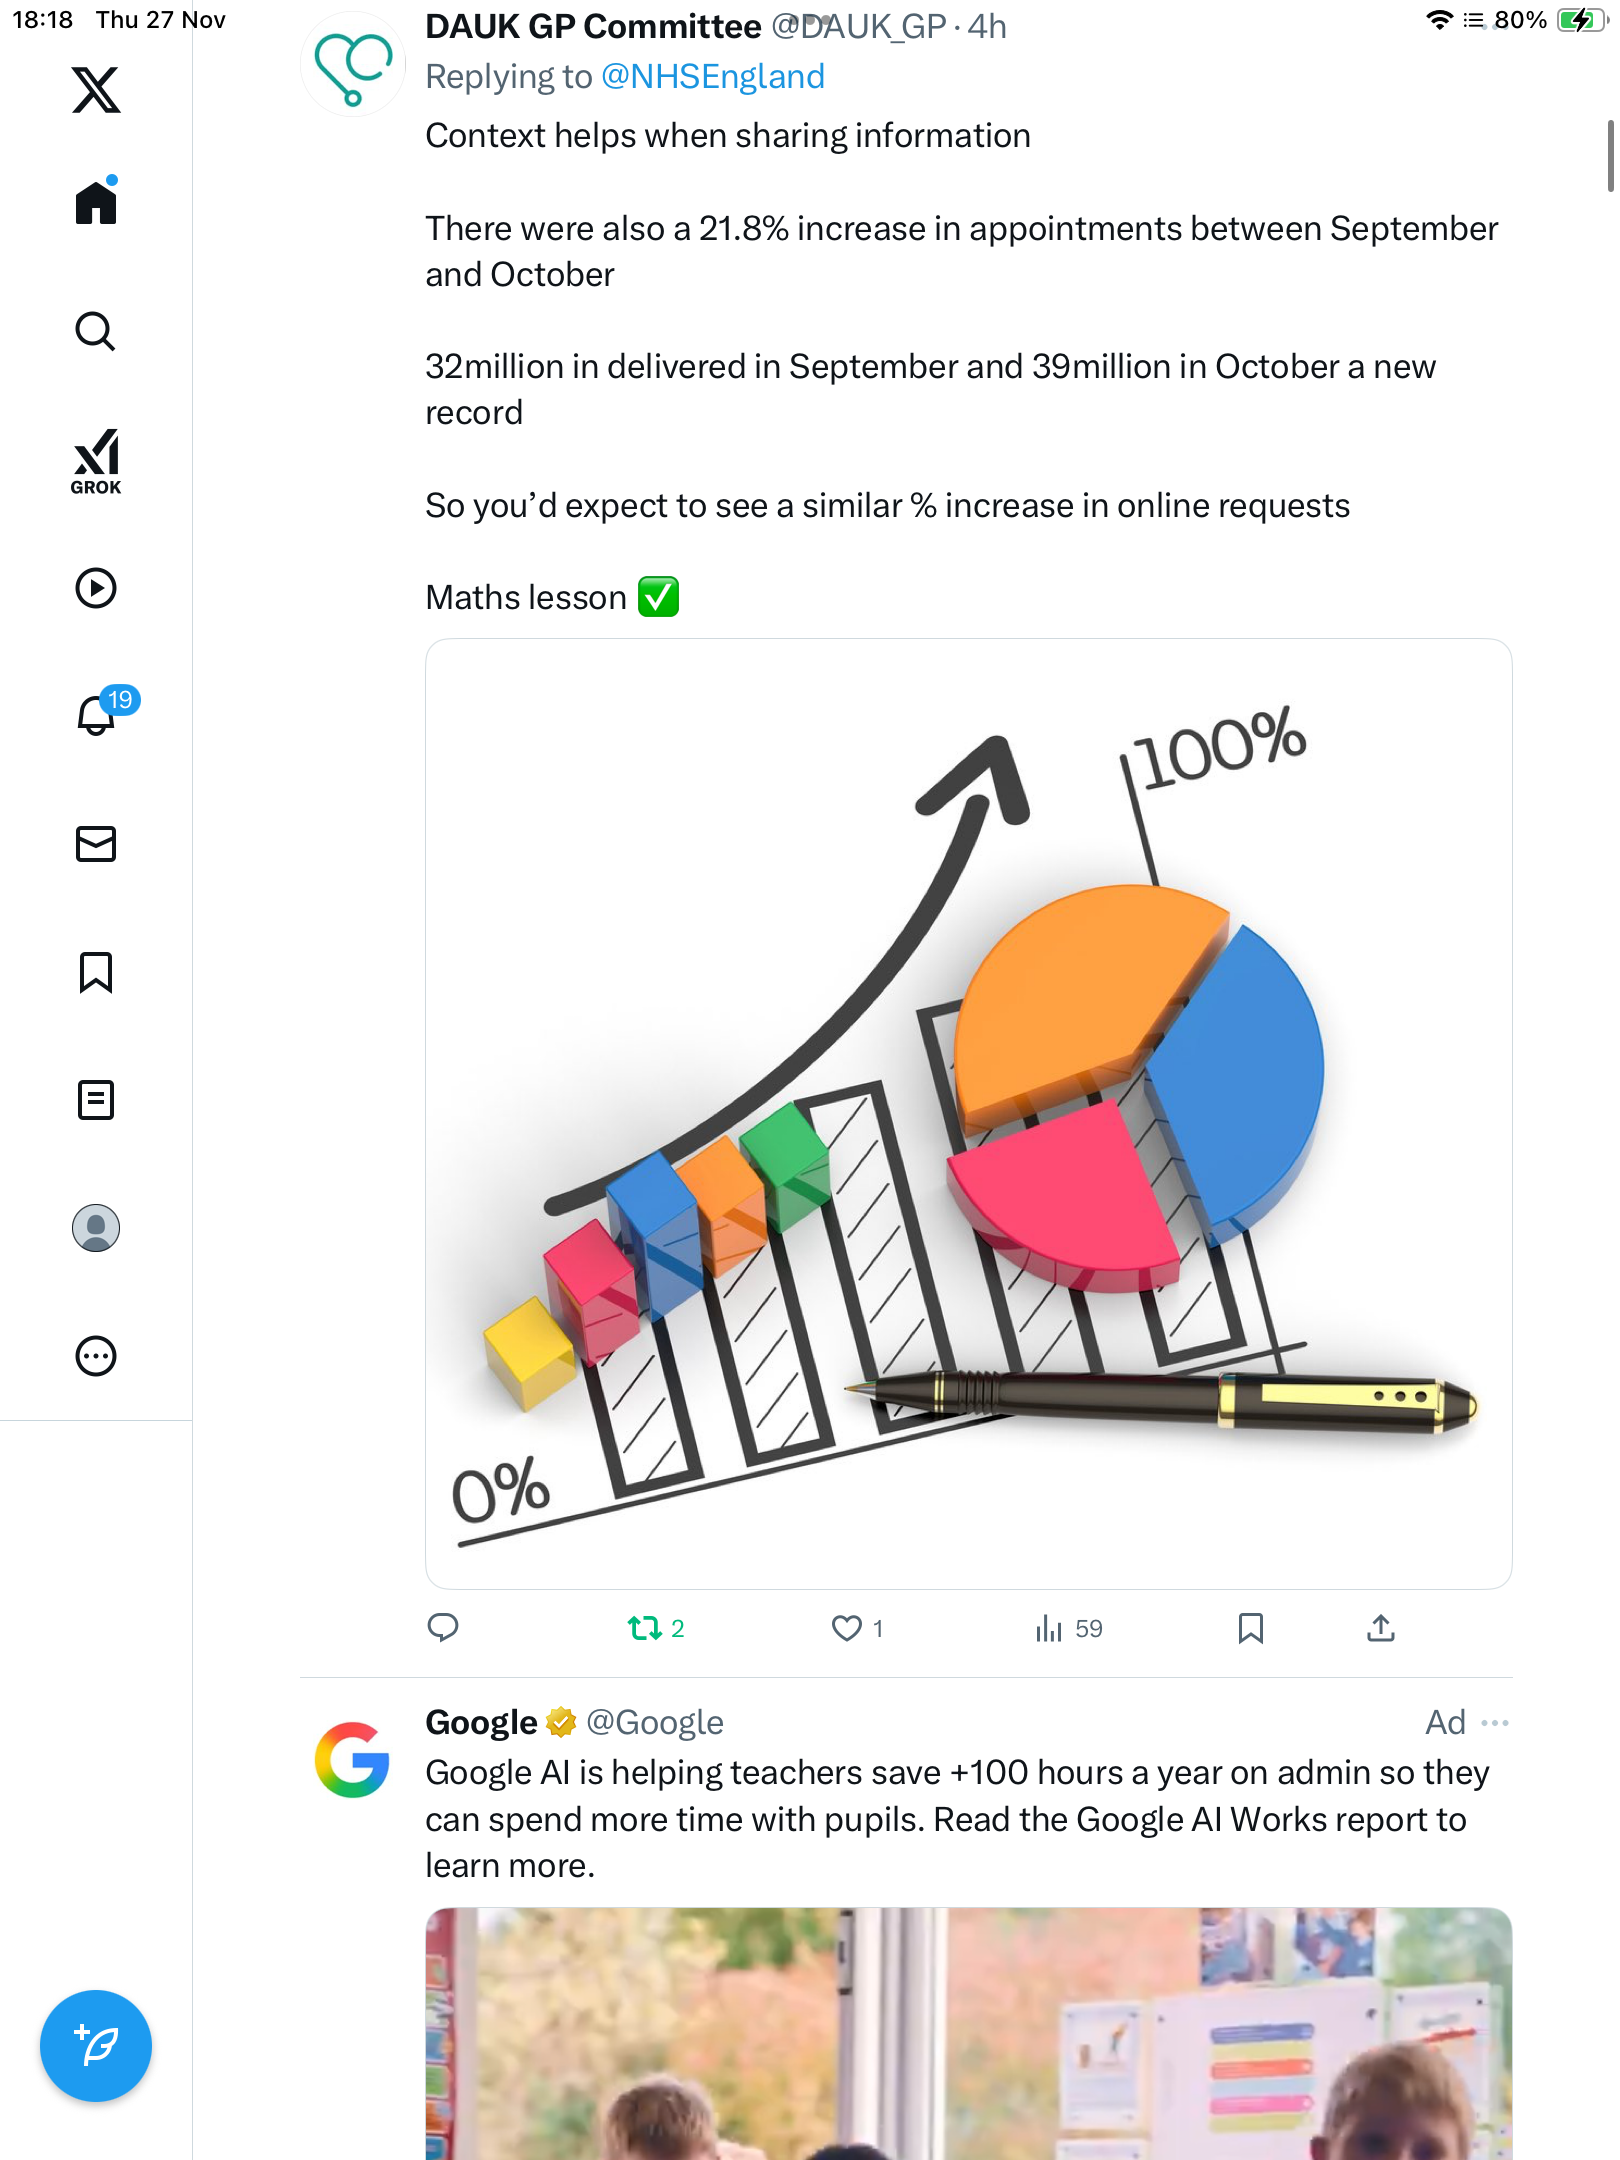This screenshot has width=1620, height=2160.
Task: Open the Search page
Action: tap(96, 331)
